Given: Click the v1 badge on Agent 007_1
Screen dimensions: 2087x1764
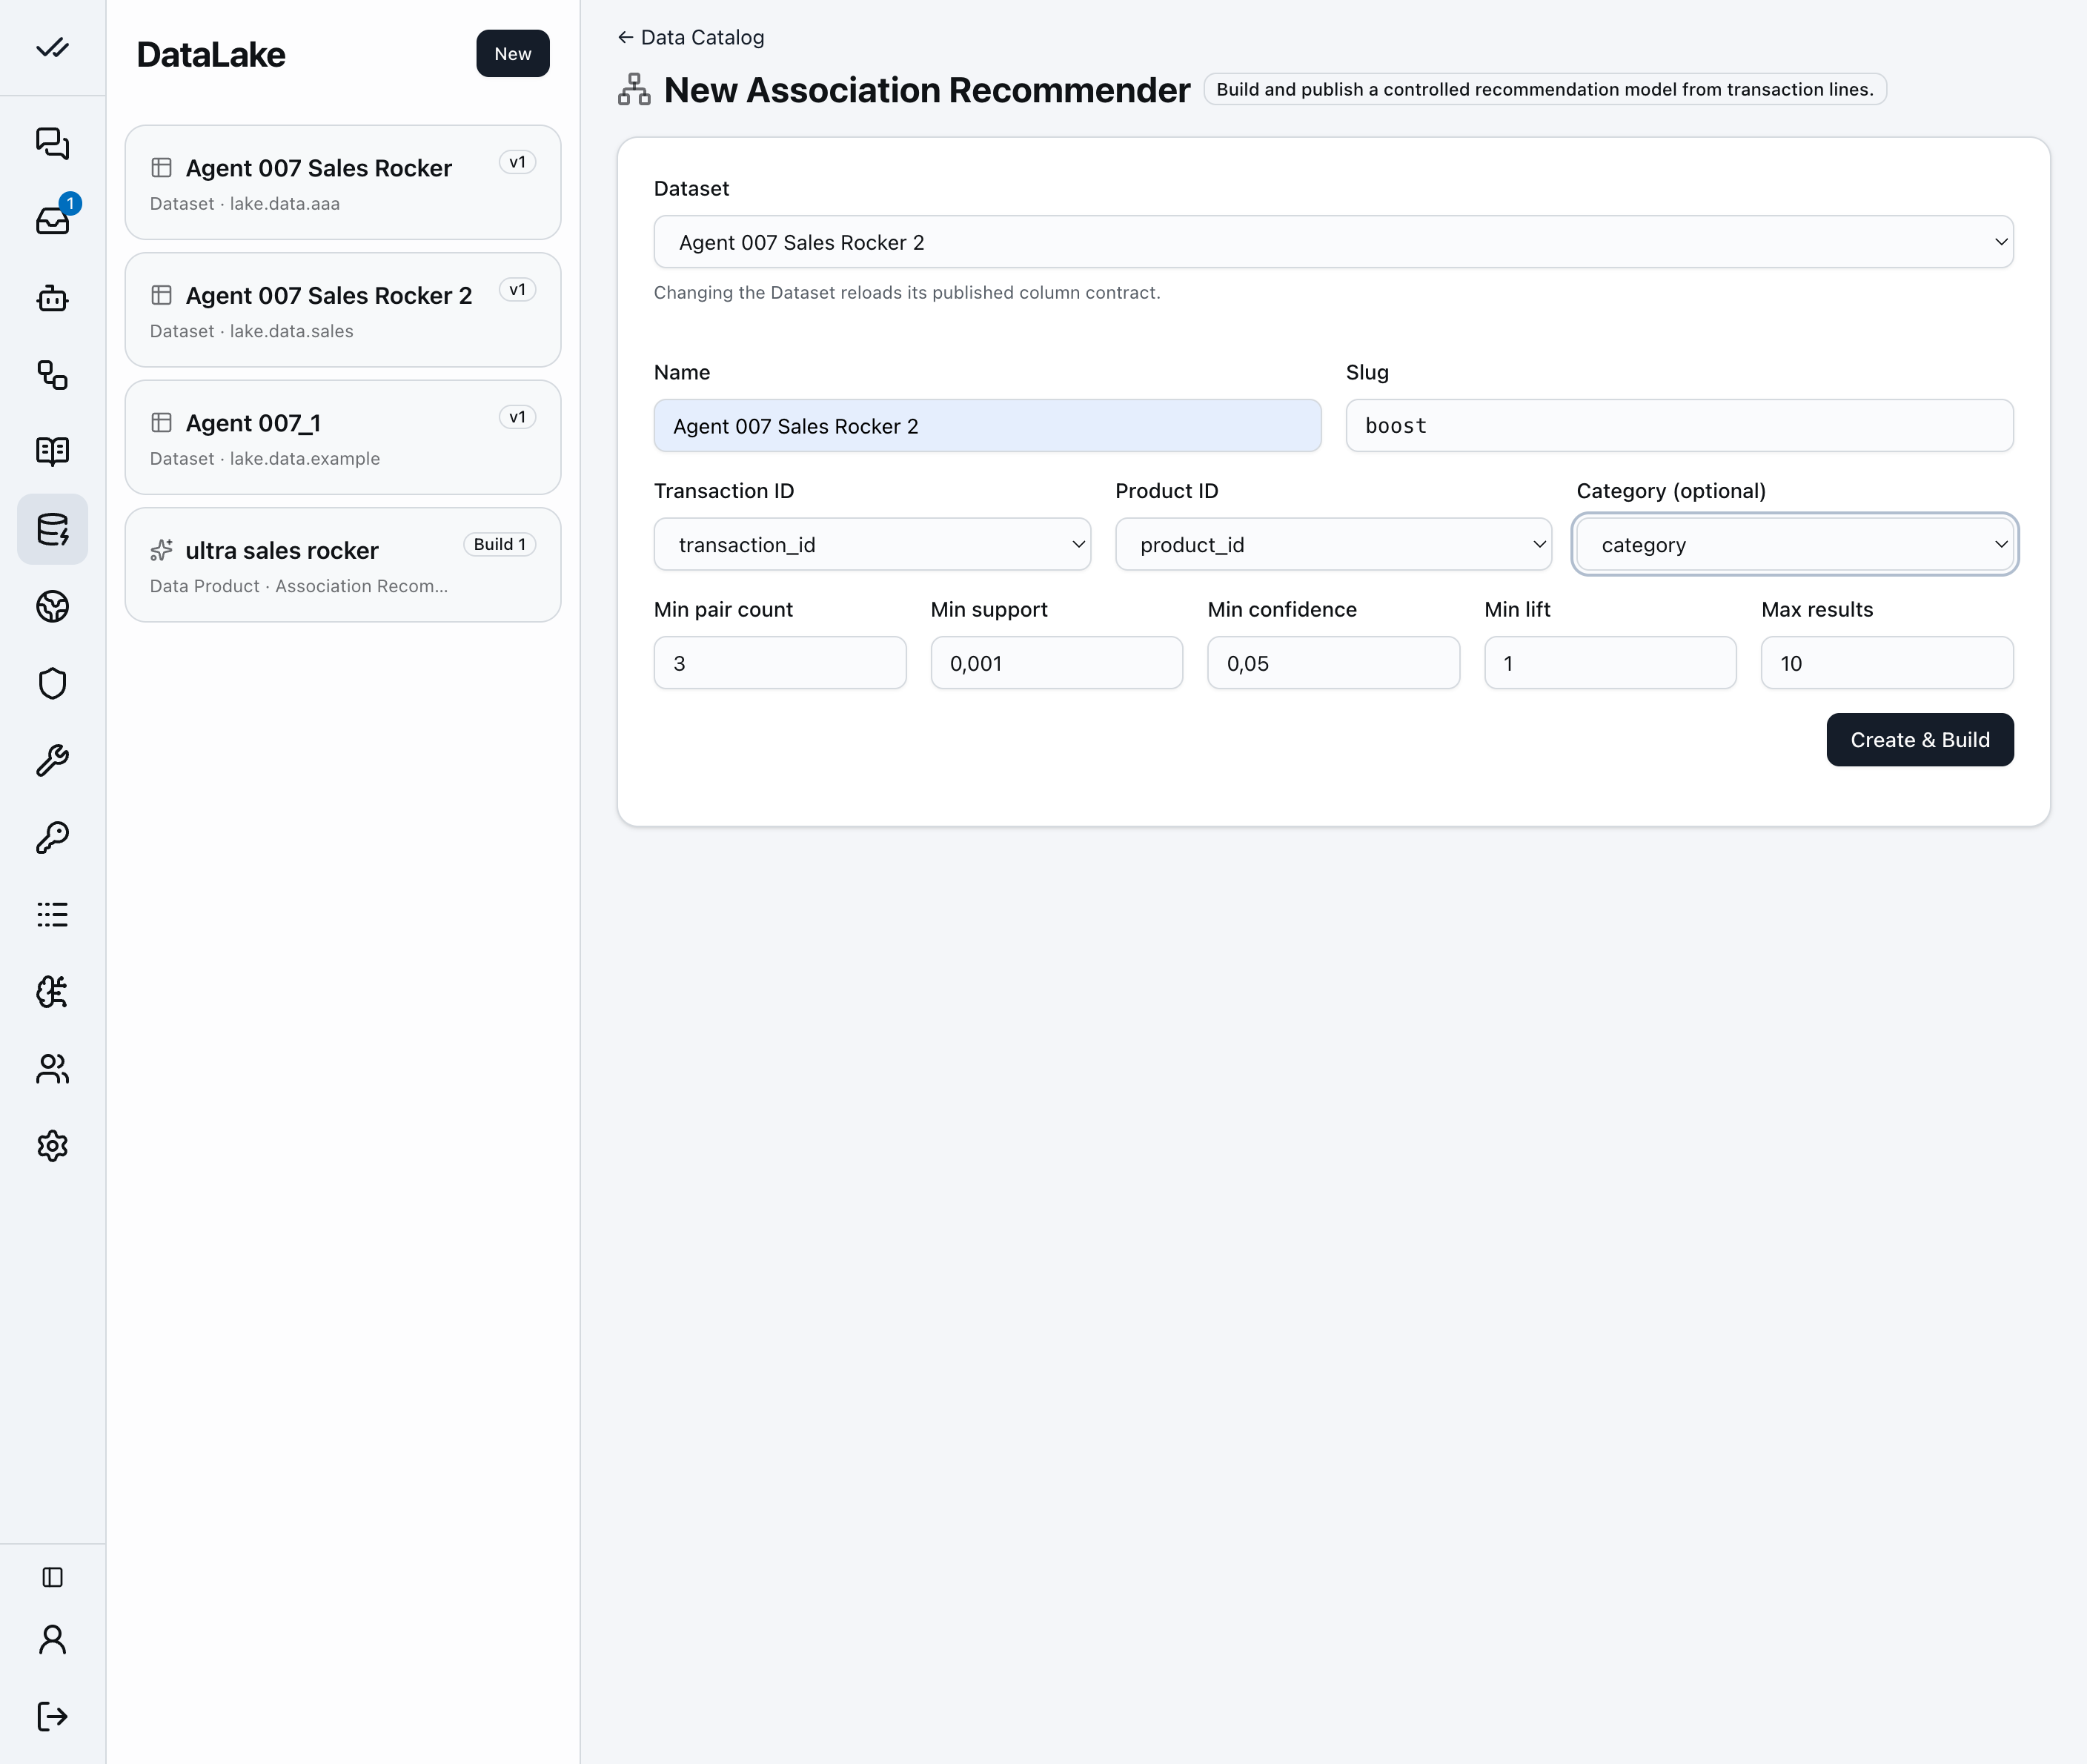Looking at the screenshot, I should pyautogui.click(x=517, y=417).
